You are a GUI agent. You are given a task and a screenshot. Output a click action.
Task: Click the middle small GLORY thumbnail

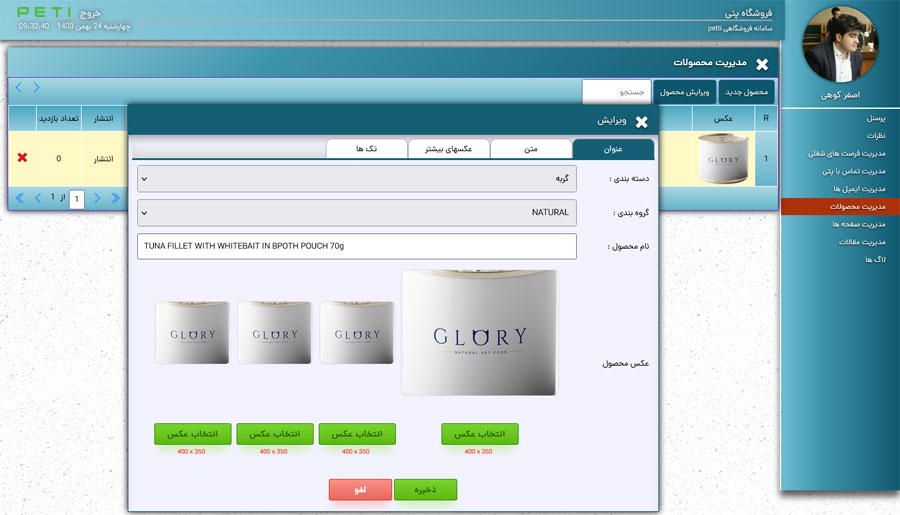(x=274, y=332)
